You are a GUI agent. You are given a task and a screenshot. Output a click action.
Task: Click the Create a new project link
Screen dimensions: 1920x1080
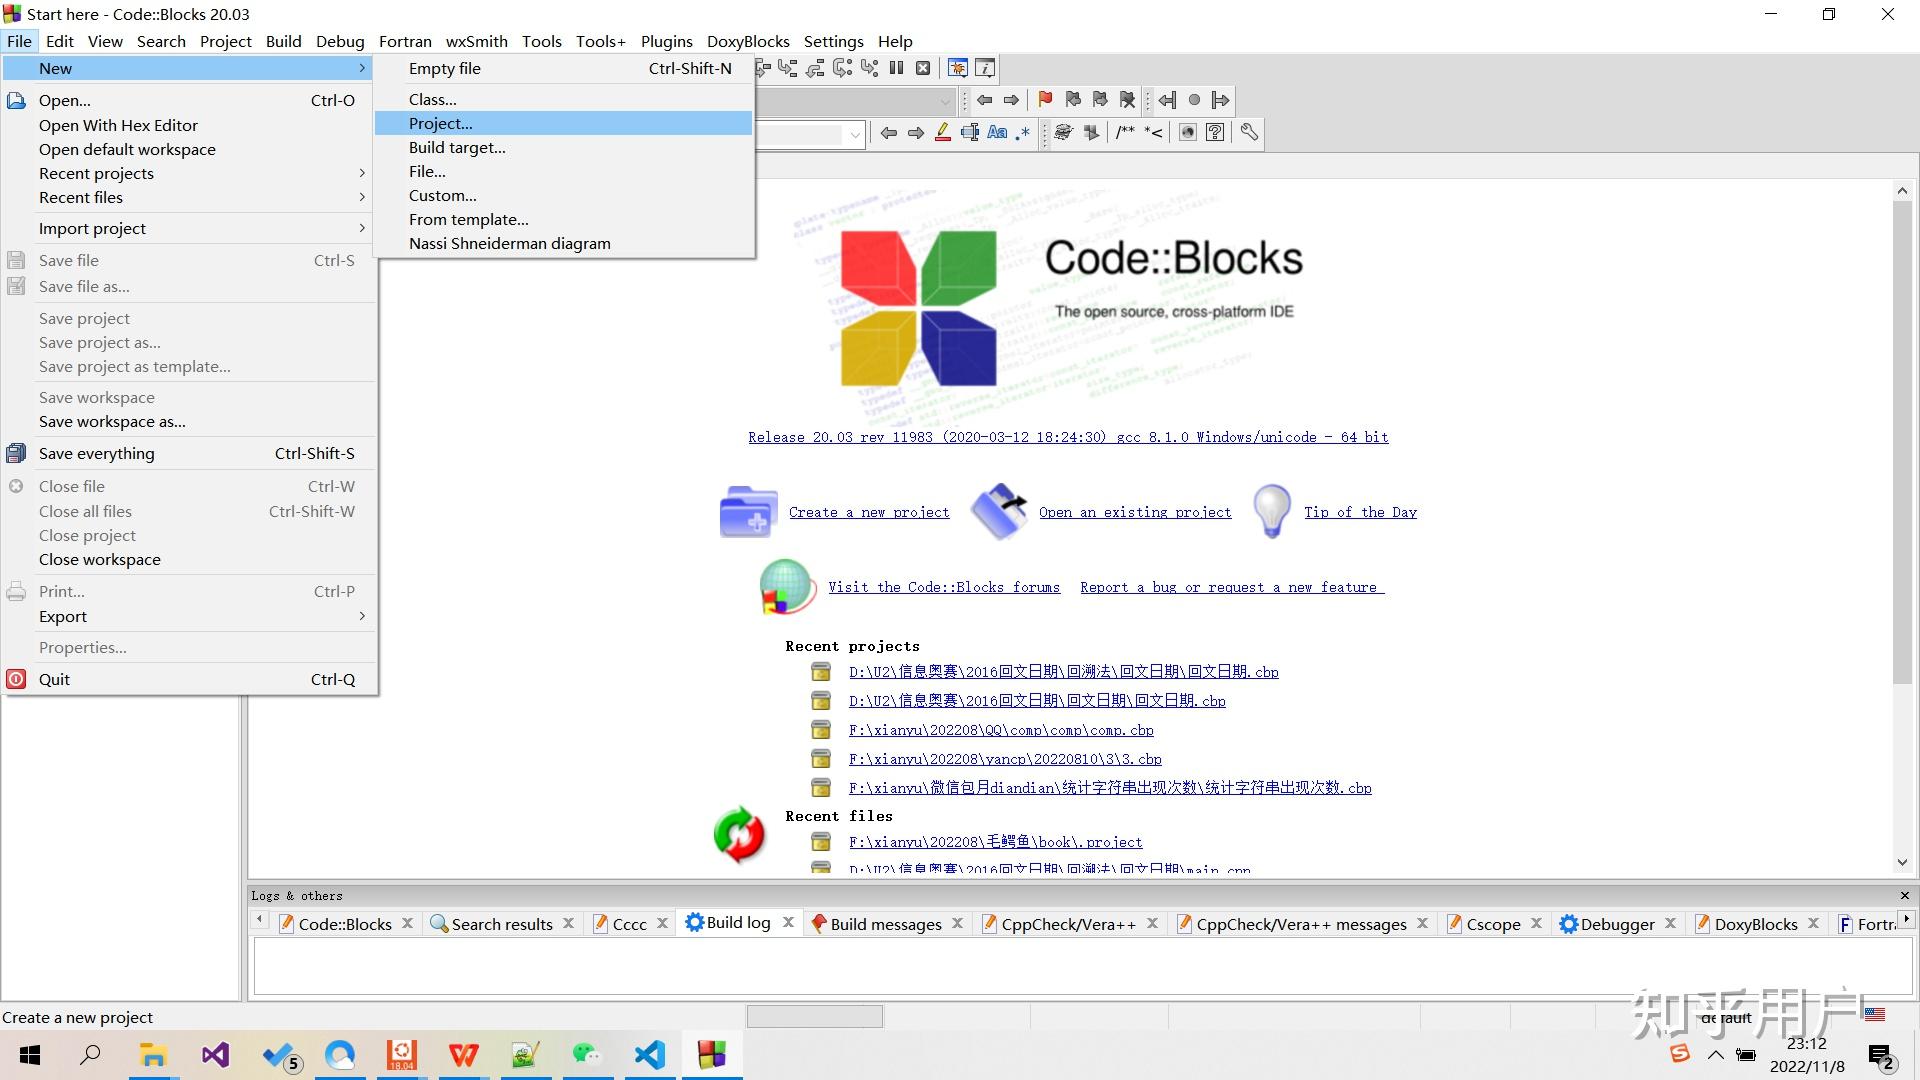click(x=869, y=512)
